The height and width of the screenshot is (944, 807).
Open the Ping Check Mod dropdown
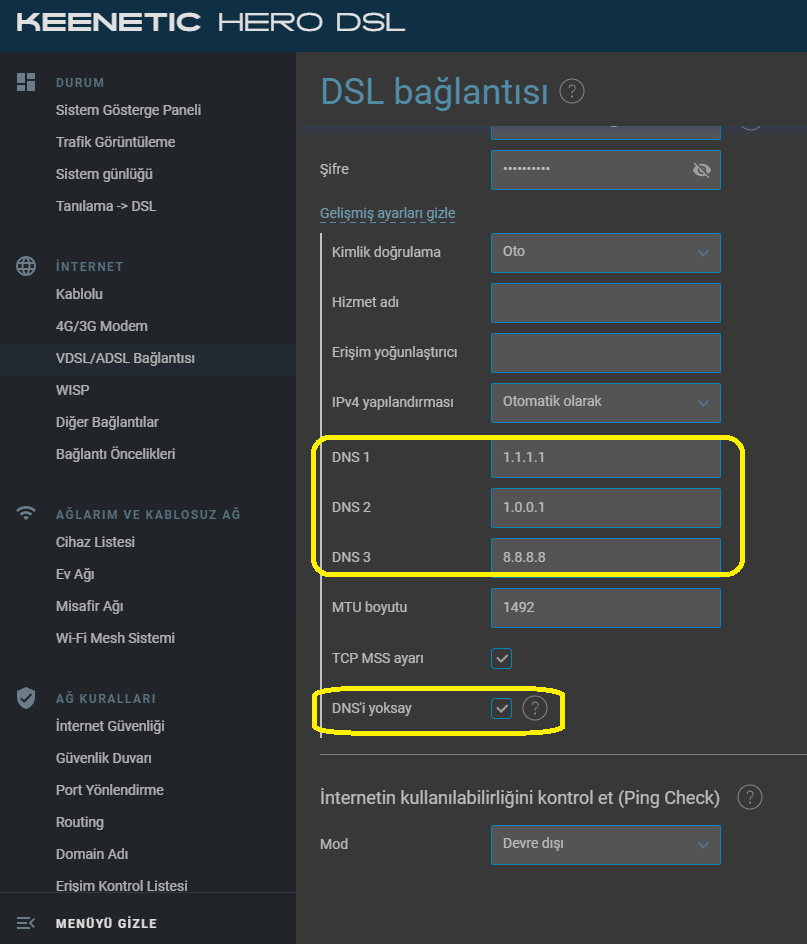[x=605, y=844]
